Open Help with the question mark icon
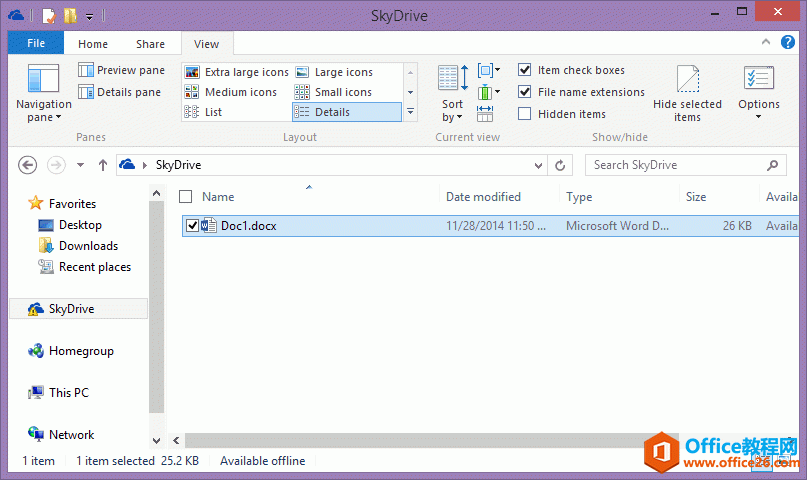 [x=787, y=42]
